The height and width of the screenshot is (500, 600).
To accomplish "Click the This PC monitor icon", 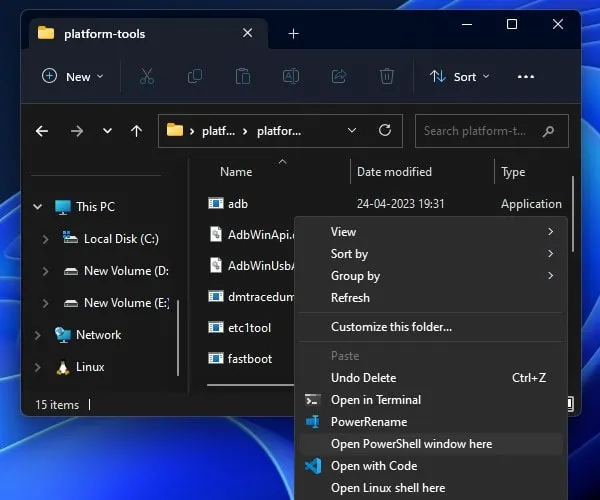I will (63, 207).
